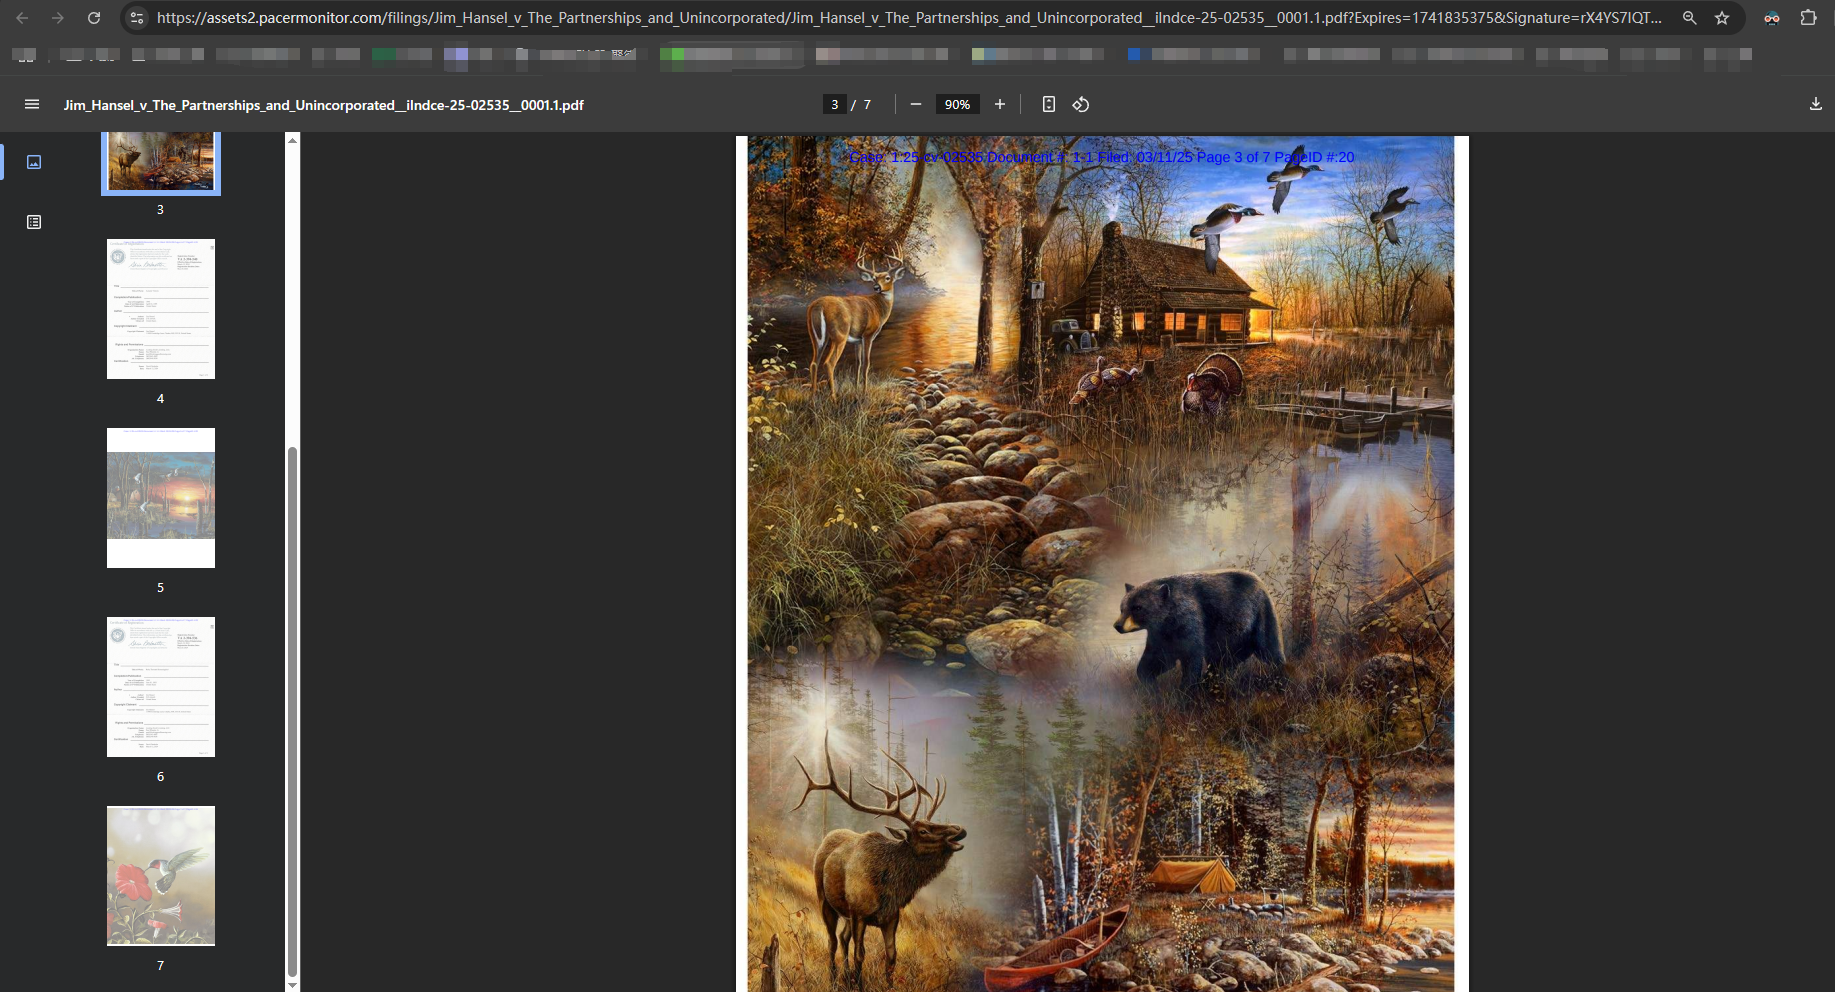Image resolution: width=1835 pixels, height=992 pixels.
Task: Open the page 5 sunset thumbnail
Action: pos(161,498)
